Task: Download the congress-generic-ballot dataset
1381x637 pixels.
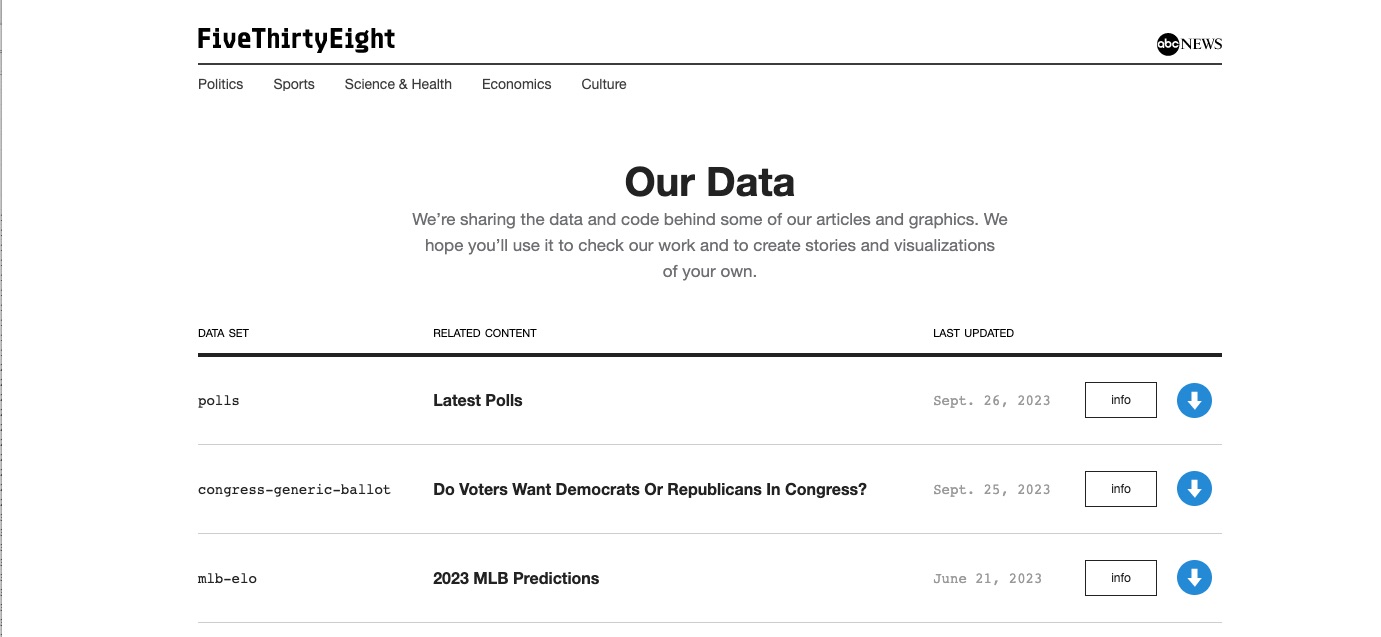Action: [x=1194, y=489]
